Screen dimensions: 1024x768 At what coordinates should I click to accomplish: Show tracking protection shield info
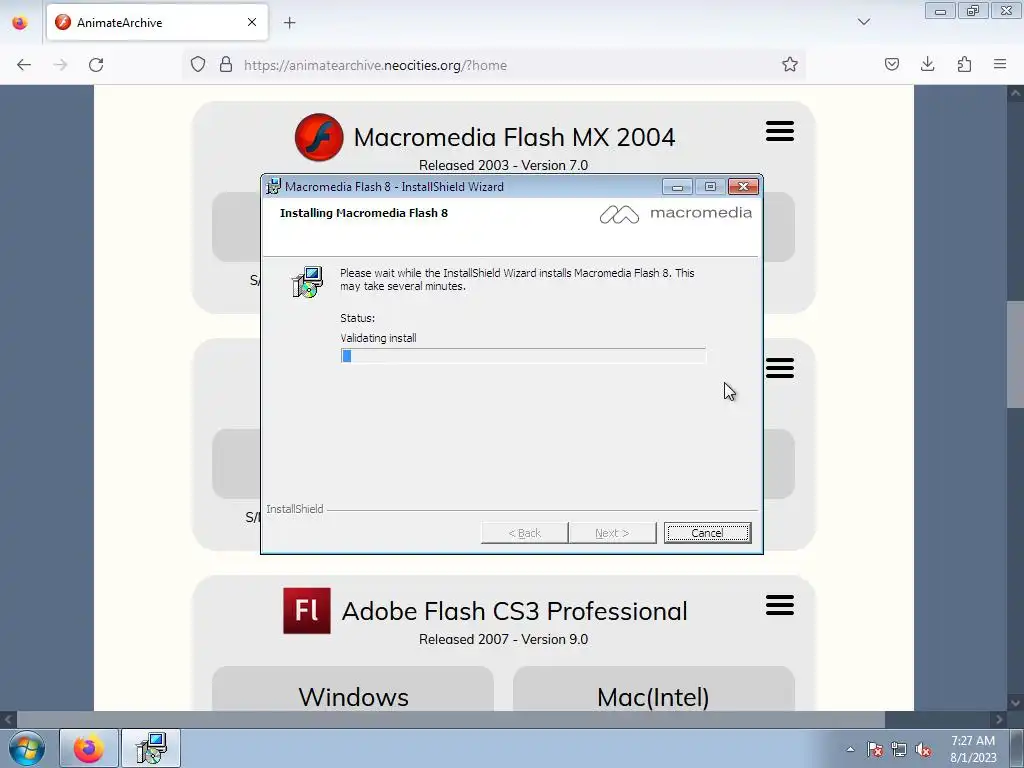198,65
